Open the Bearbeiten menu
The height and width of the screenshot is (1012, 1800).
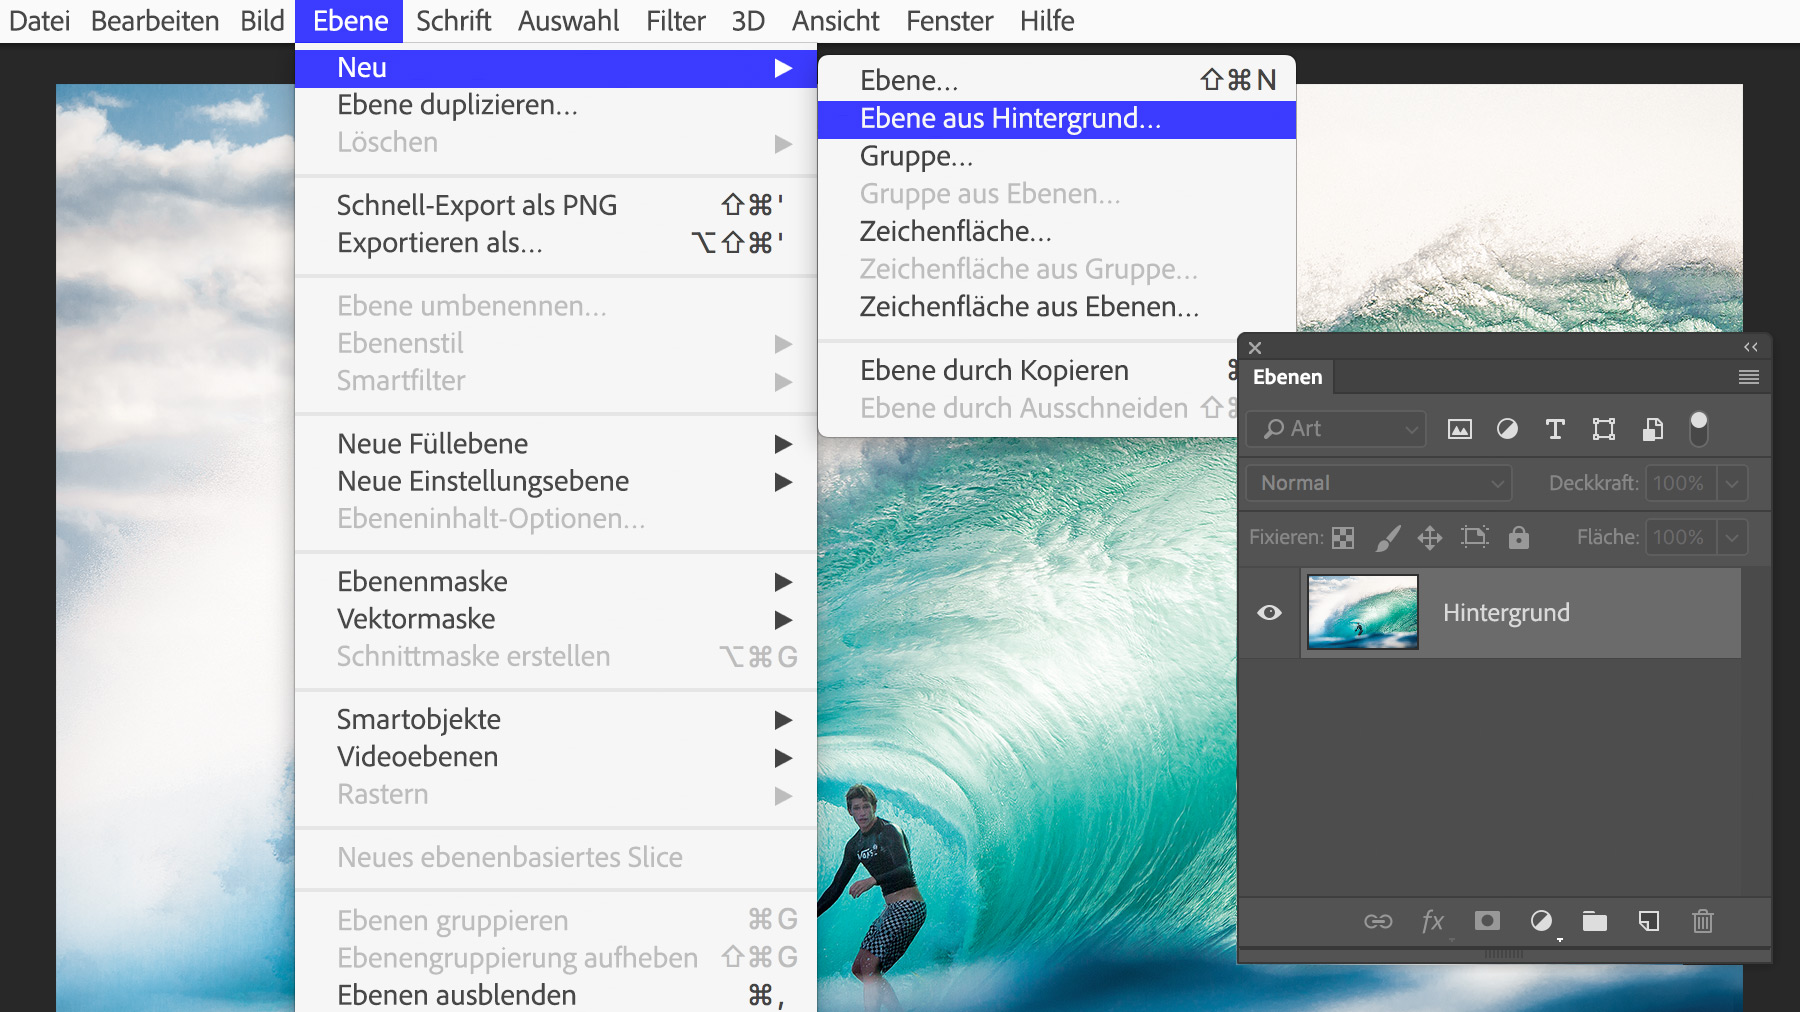[x=155, y=21]
